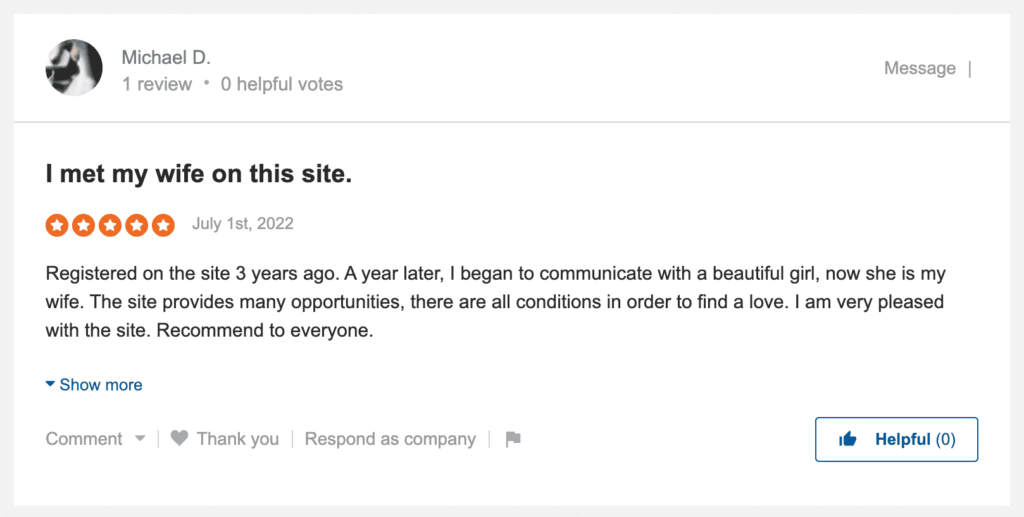Screen dimensions: 1024x517
Task: Click the Show more text link
Action: tap(101, 385)
